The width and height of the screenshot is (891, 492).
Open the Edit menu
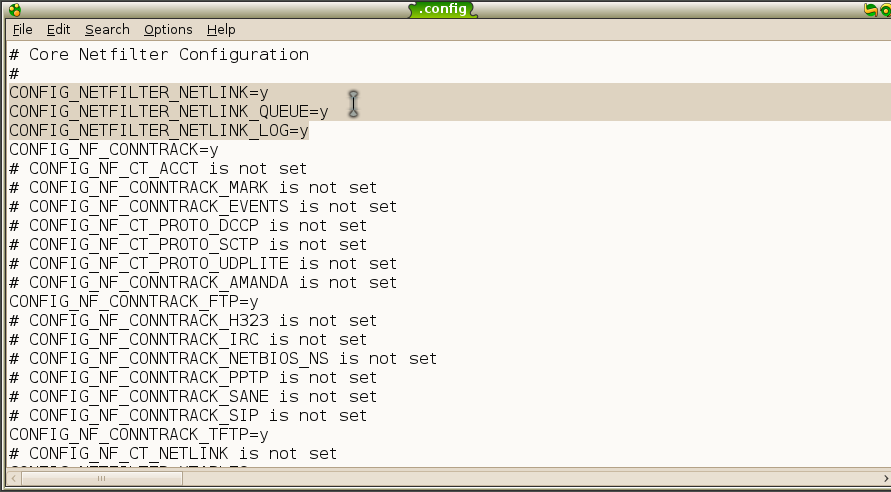pos(58,30)
